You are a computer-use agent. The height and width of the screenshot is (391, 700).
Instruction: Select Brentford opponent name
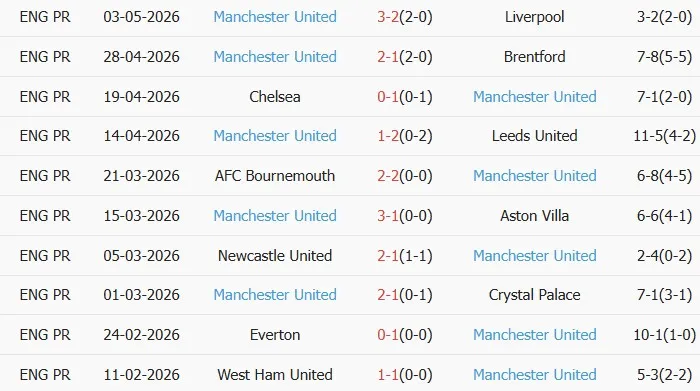[534, 57]
